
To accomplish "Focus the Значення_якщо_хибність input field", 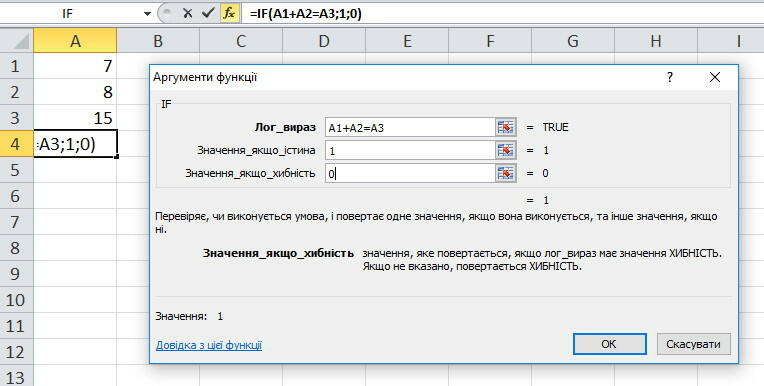I will click(410, 174).
